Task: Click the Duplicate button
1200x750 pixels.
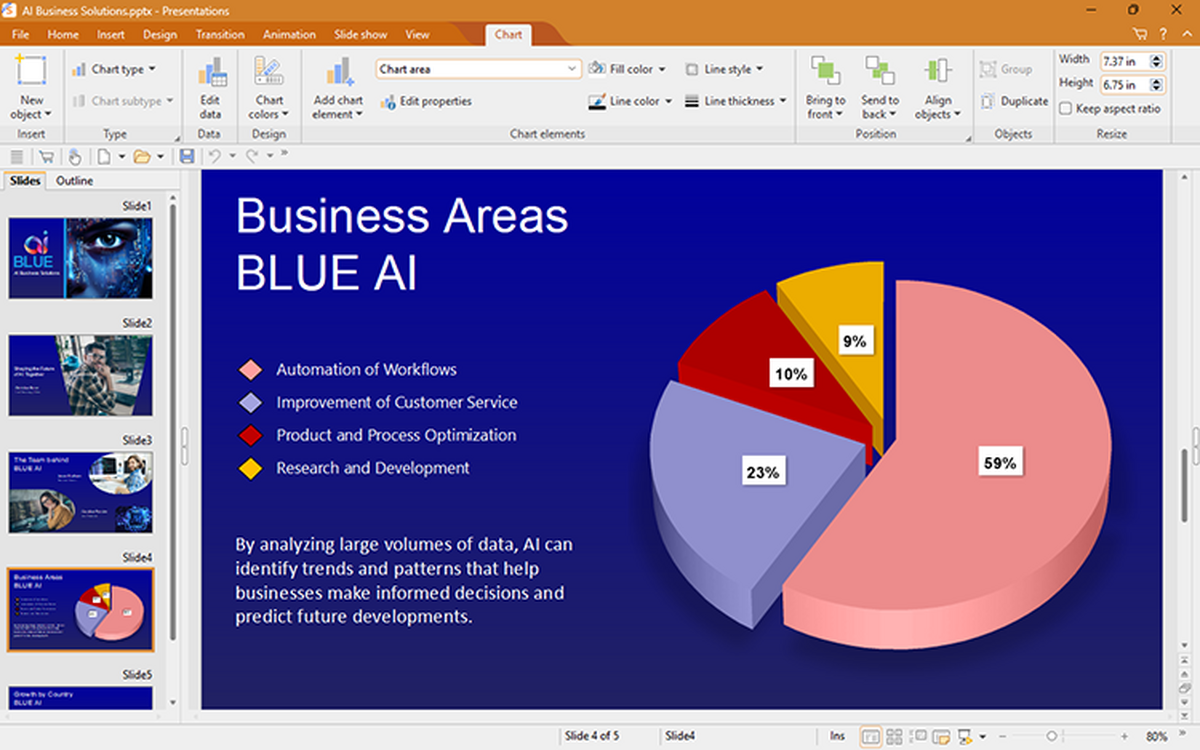Action: (1014, 101)
